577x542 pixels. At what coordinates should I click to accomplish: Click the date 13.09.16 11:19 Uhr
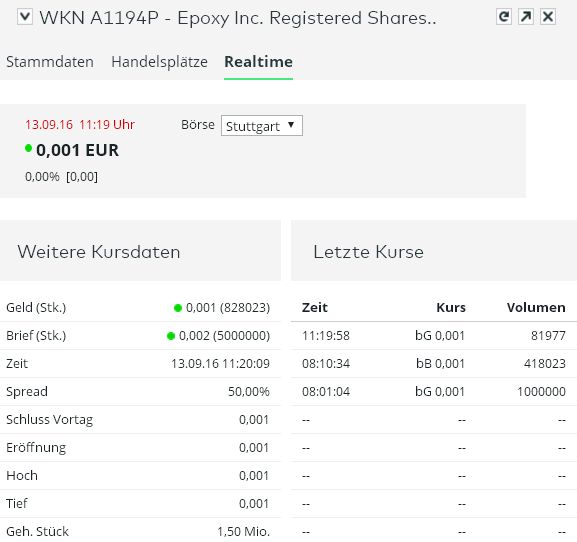pyautogui.click(x=80, y=125)
